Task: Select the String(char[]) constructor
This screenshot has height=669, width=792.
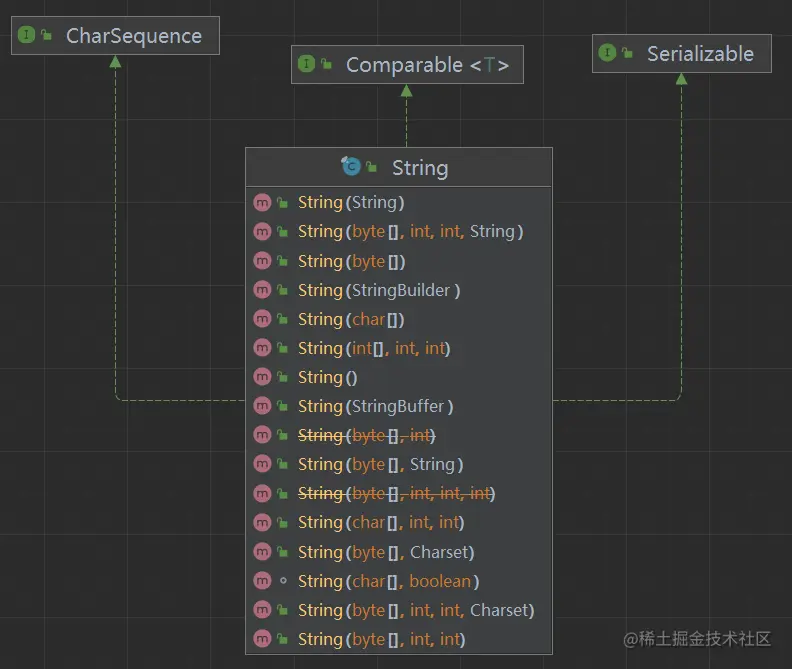Action: (x=350, y=319)
